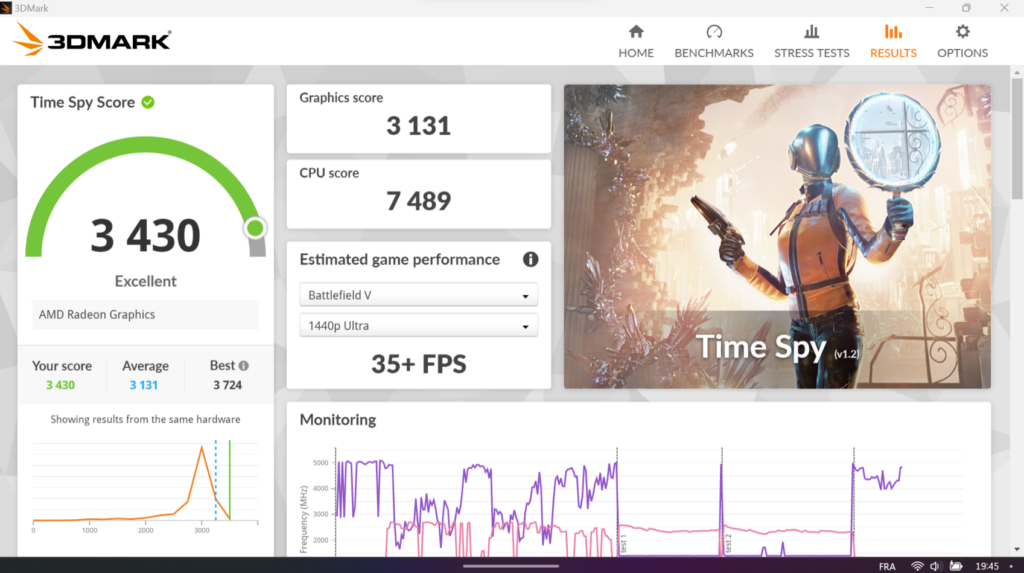Image resolution: width=1024 pixels, height=573 pixels.
Task: Click the FRA language indicator
Action: 887,566
